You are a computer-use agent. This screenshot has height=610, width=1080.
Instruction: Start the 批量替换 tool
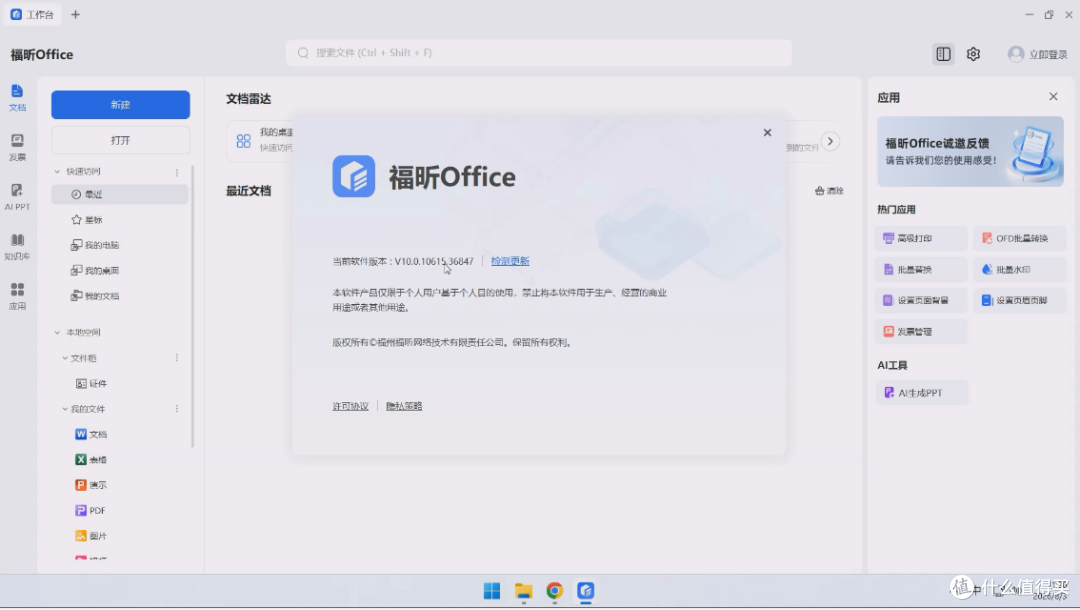click(x=921, y=269)
